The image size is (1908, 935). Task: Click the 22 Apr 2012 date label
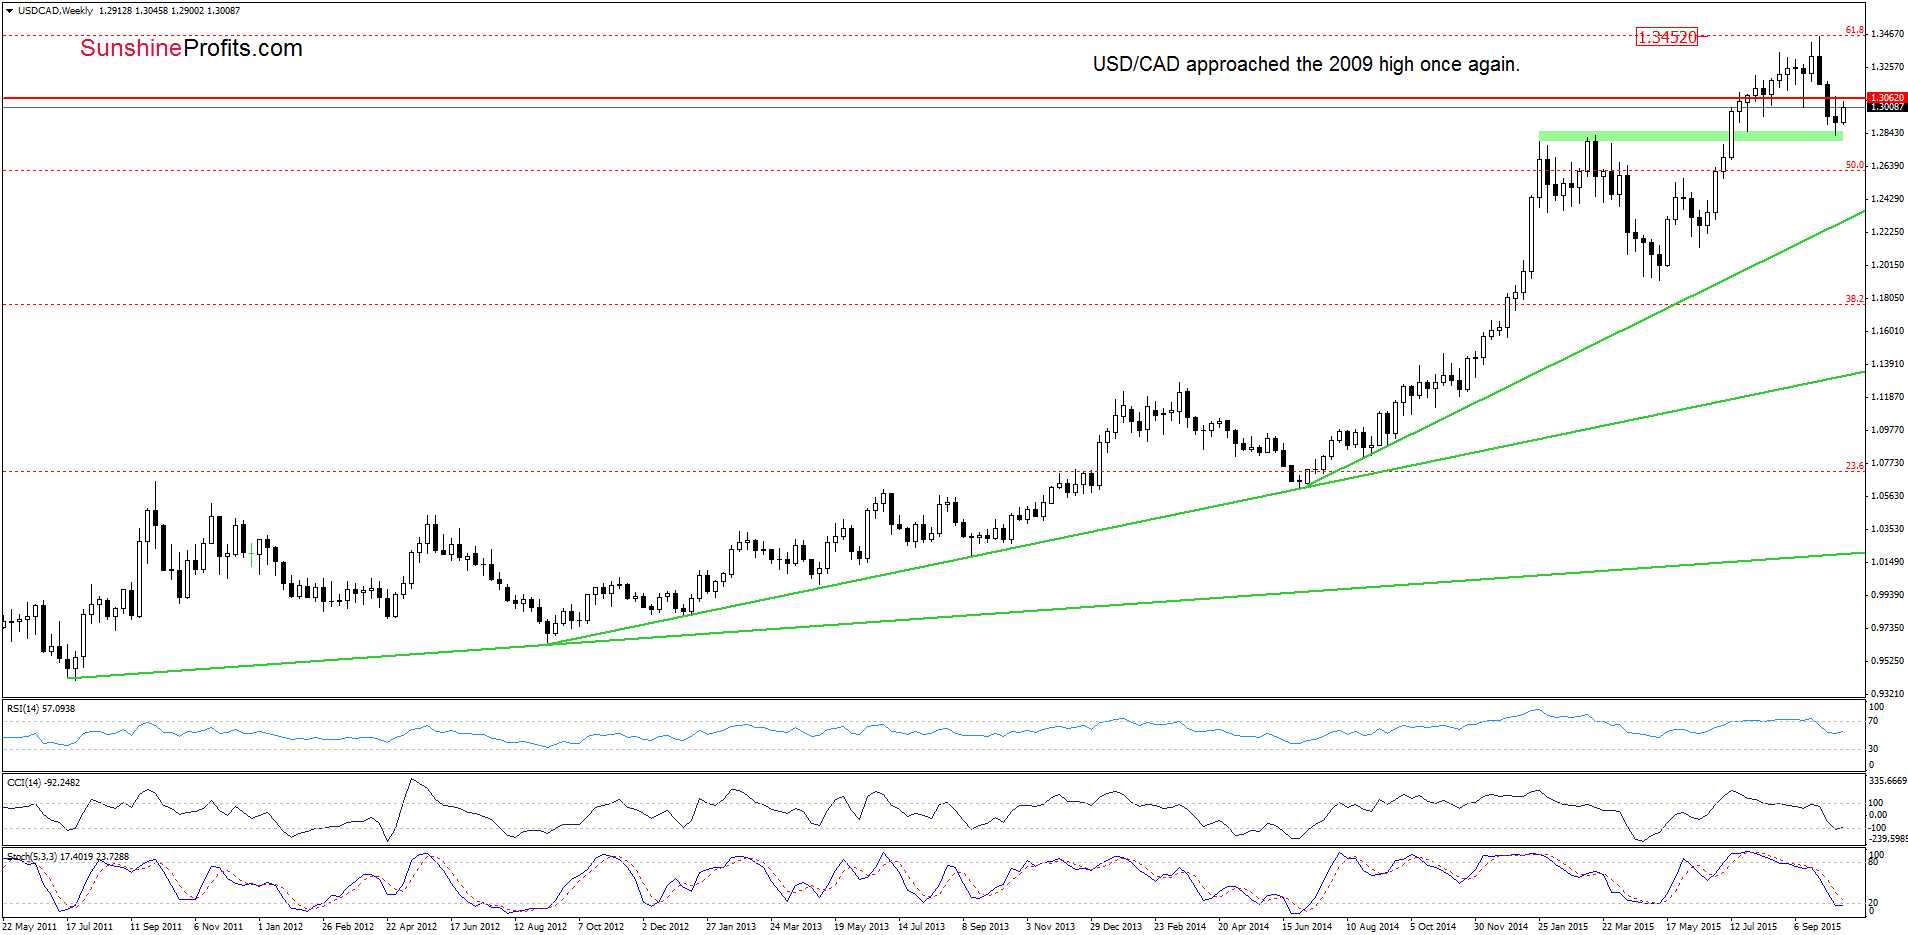tap(412, 927)
